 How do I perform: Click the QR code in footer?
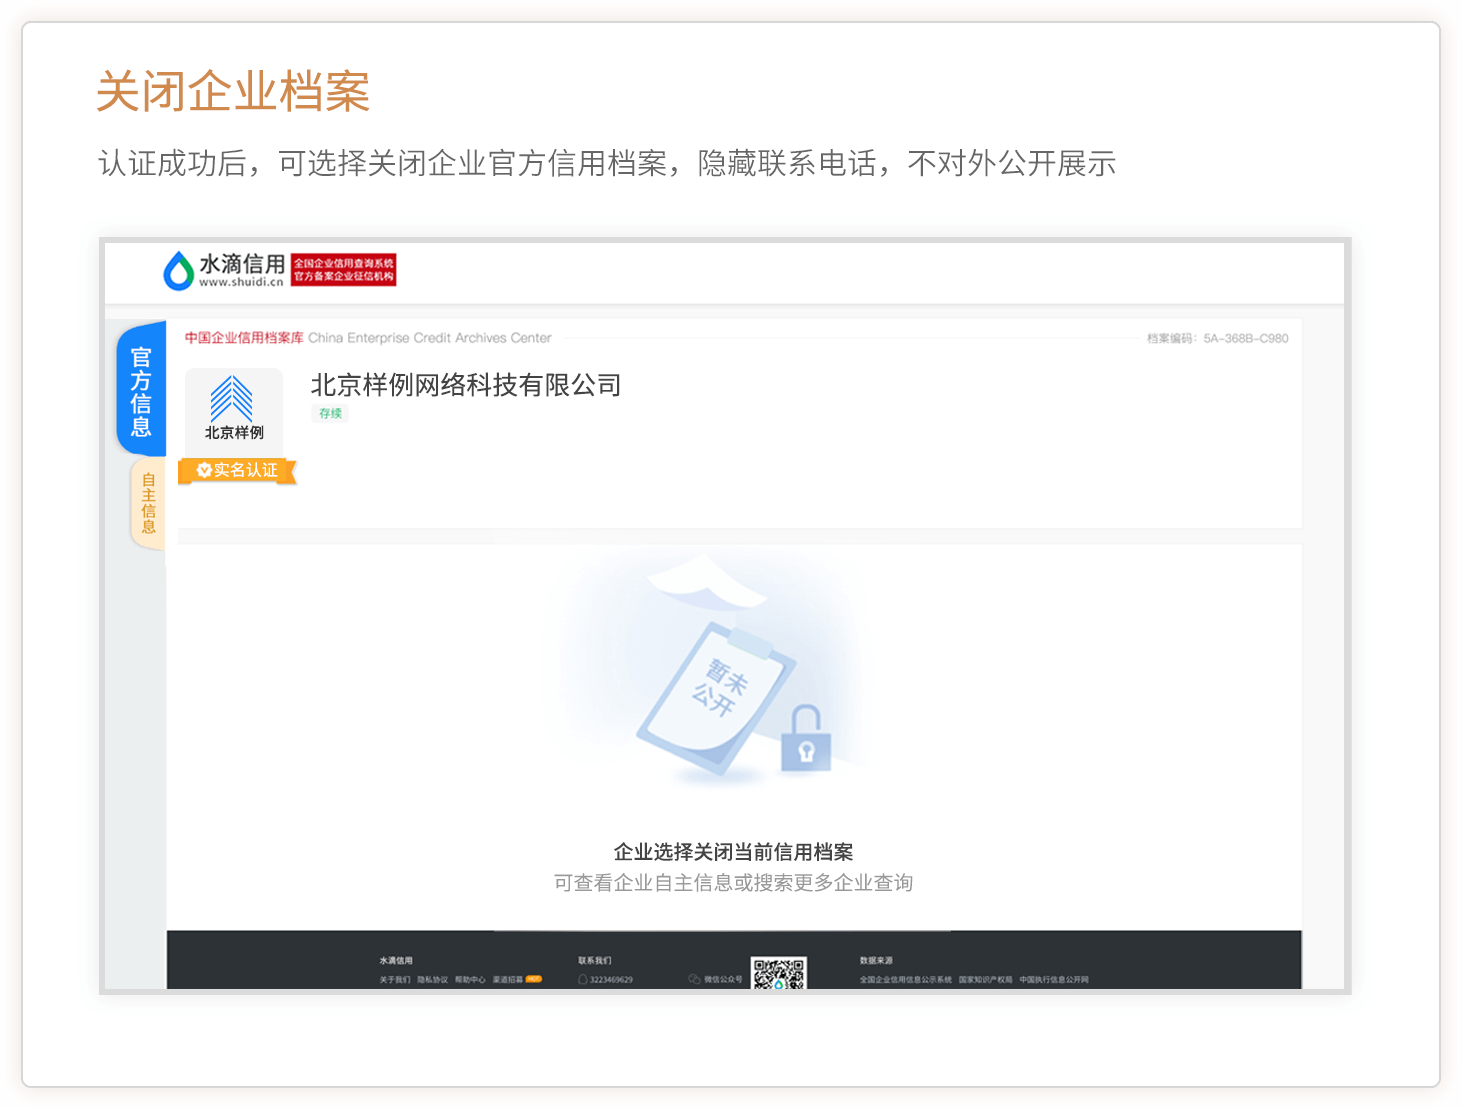[778, 974]
